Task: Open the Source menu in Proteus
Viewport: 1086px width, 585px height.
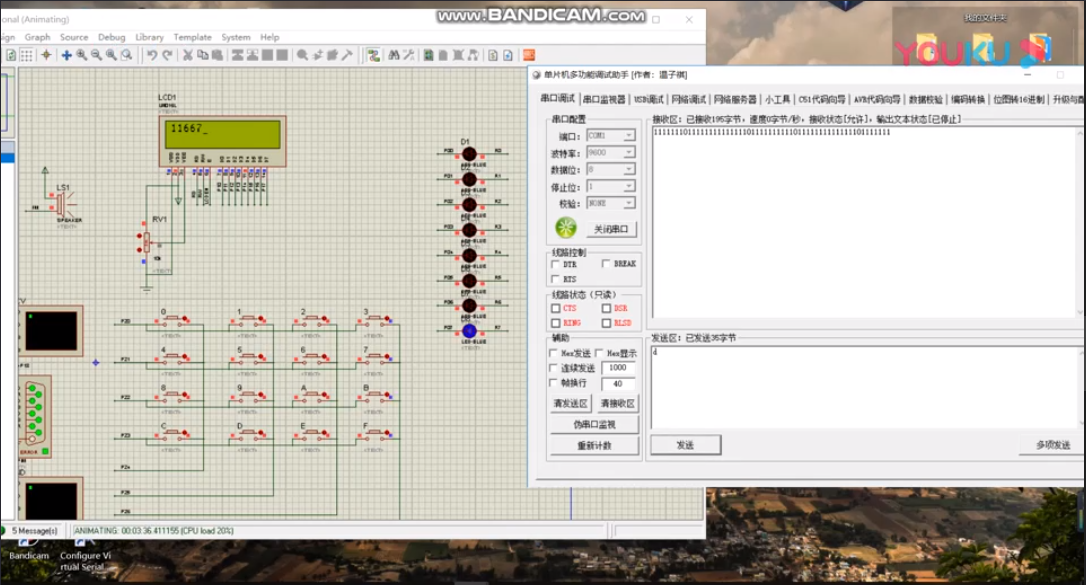Action: coord(74,37)
